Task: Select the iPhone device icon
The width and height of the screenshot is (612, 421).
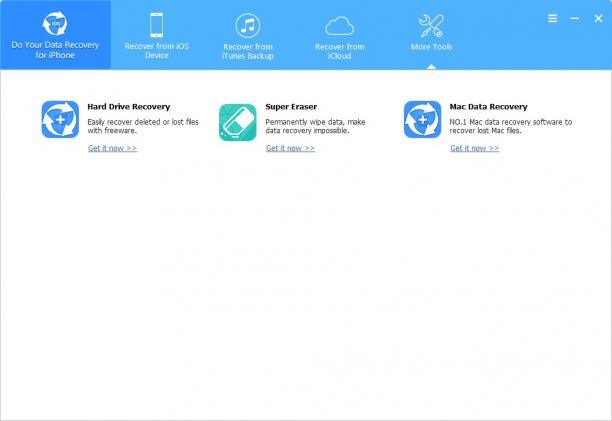Action: [x=157, y=25]
